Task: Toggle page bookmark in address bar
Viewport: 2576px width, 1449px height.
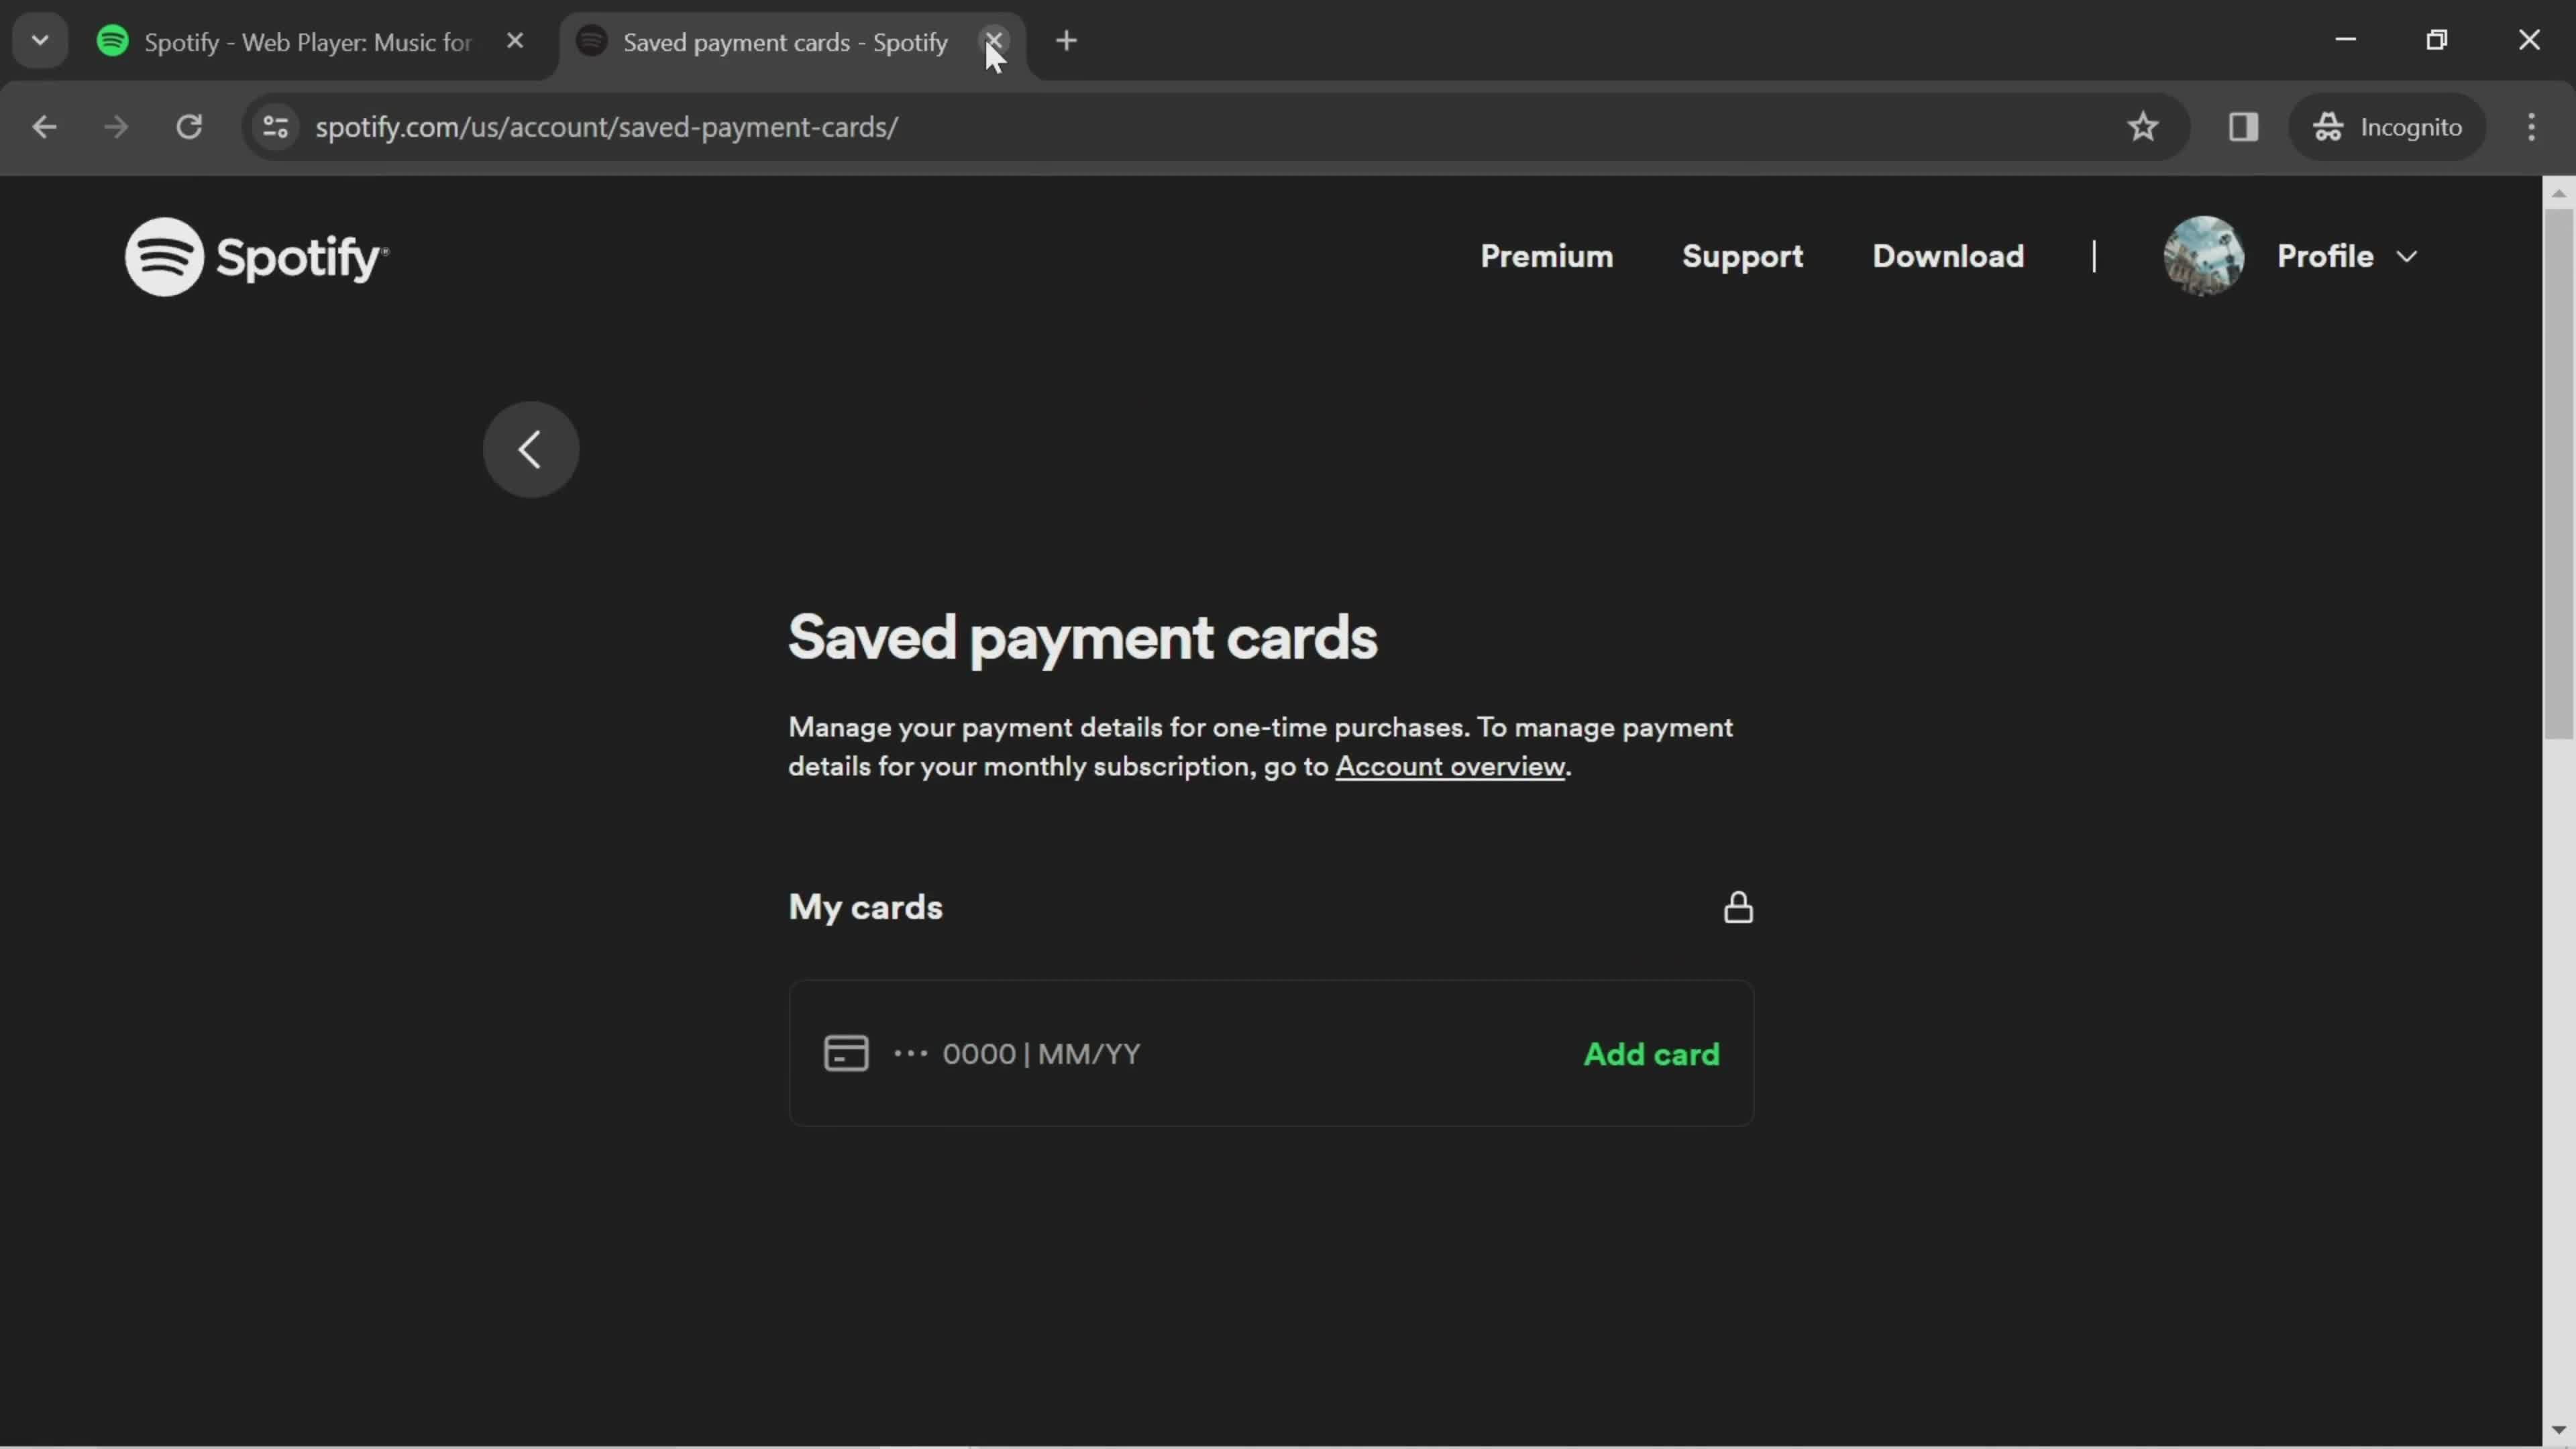Action: point(2143,125)
